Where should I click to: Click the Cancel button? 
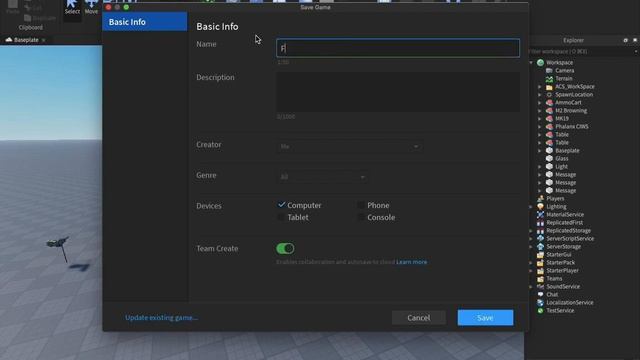418,318
